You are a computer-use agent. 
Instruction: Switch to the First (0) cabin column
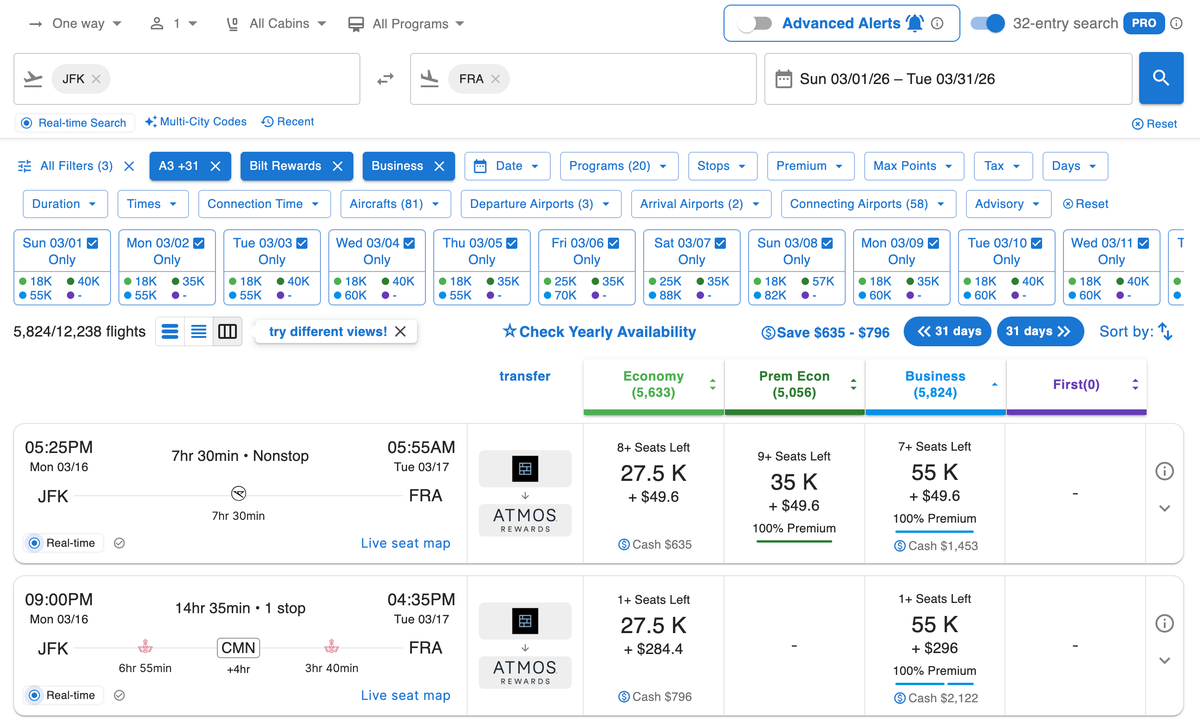click(x=1076, y=384)
